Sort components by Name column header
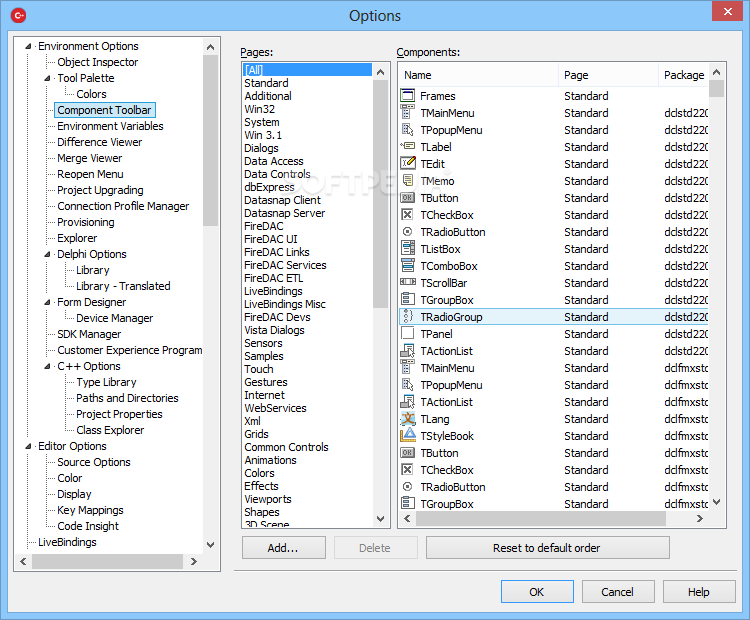750x620 pixels. [478, 75]
